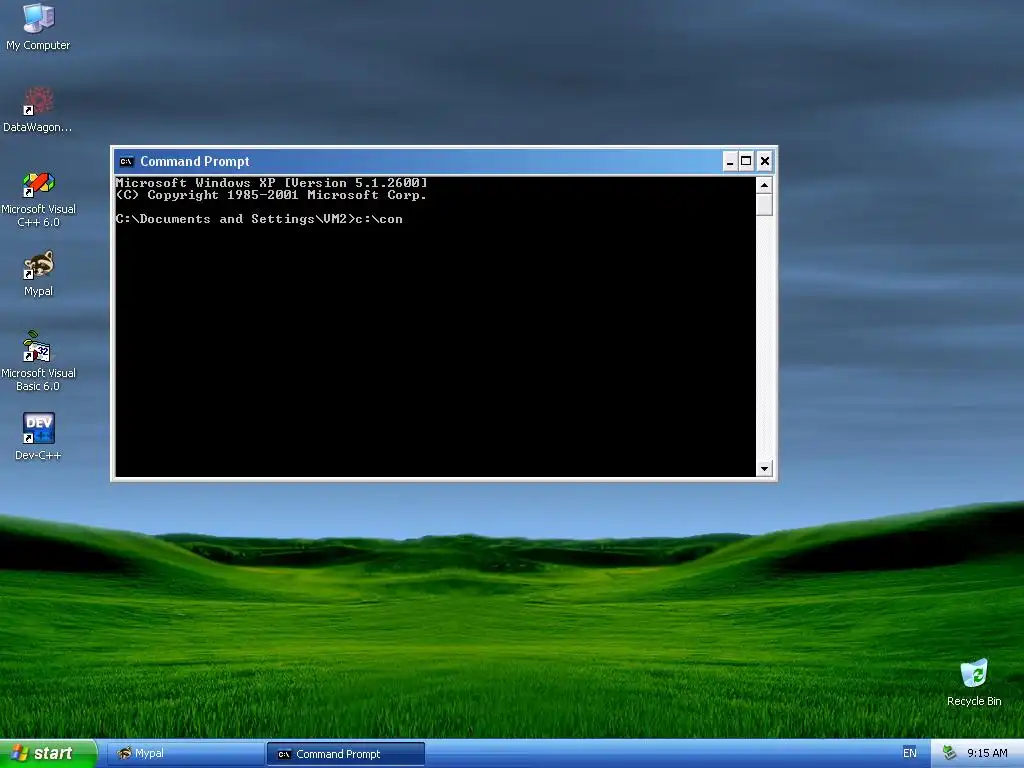This screenshot has height=768, width=1024.
Task: Select the Mypal raccoon desktop icon
Action: pyautogui.click(x=38, y=273)
